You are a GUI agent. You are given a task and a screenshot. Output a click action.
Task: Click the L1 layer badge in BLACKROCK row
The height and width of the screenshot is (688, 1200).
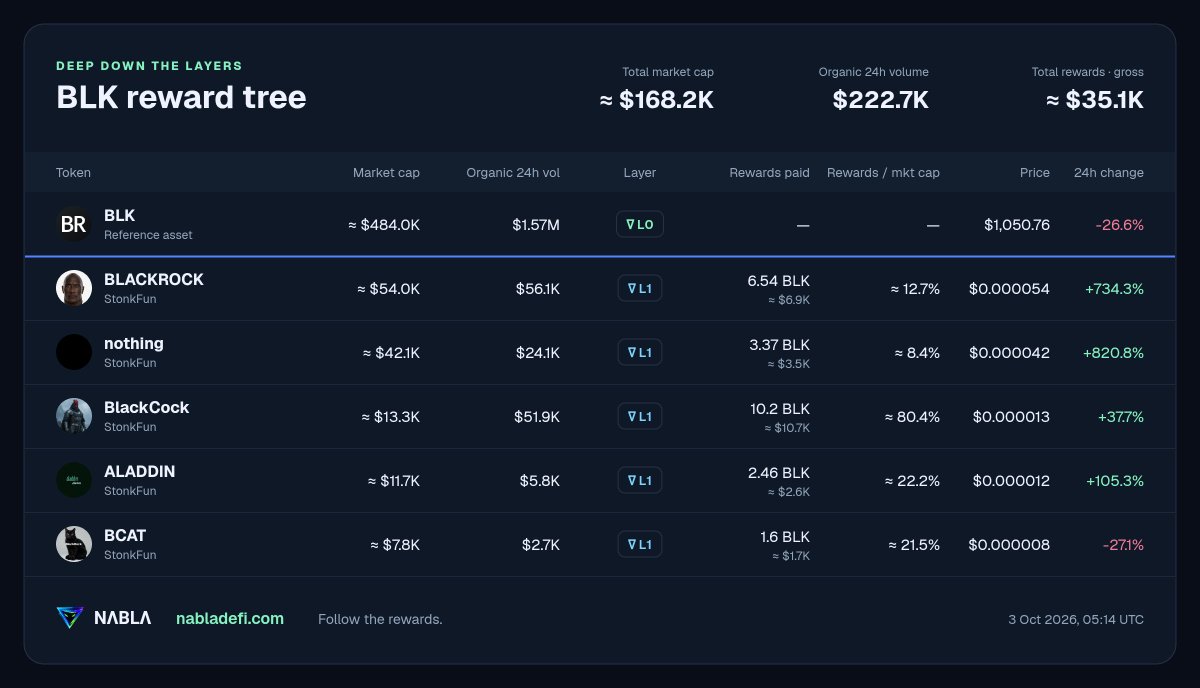point(640,289)
